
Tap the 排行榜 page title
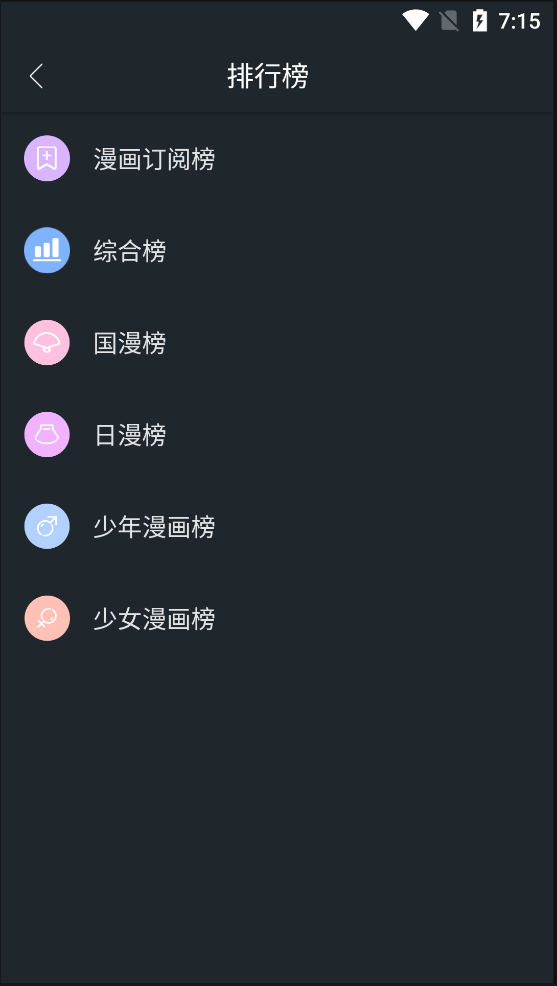point(268,76)
